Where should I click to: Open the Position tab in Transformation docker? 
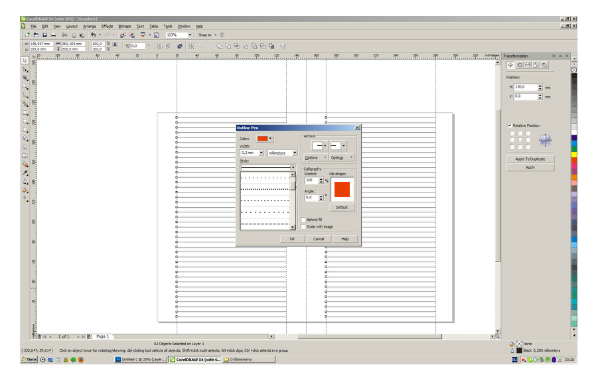[x=511, y=65]
